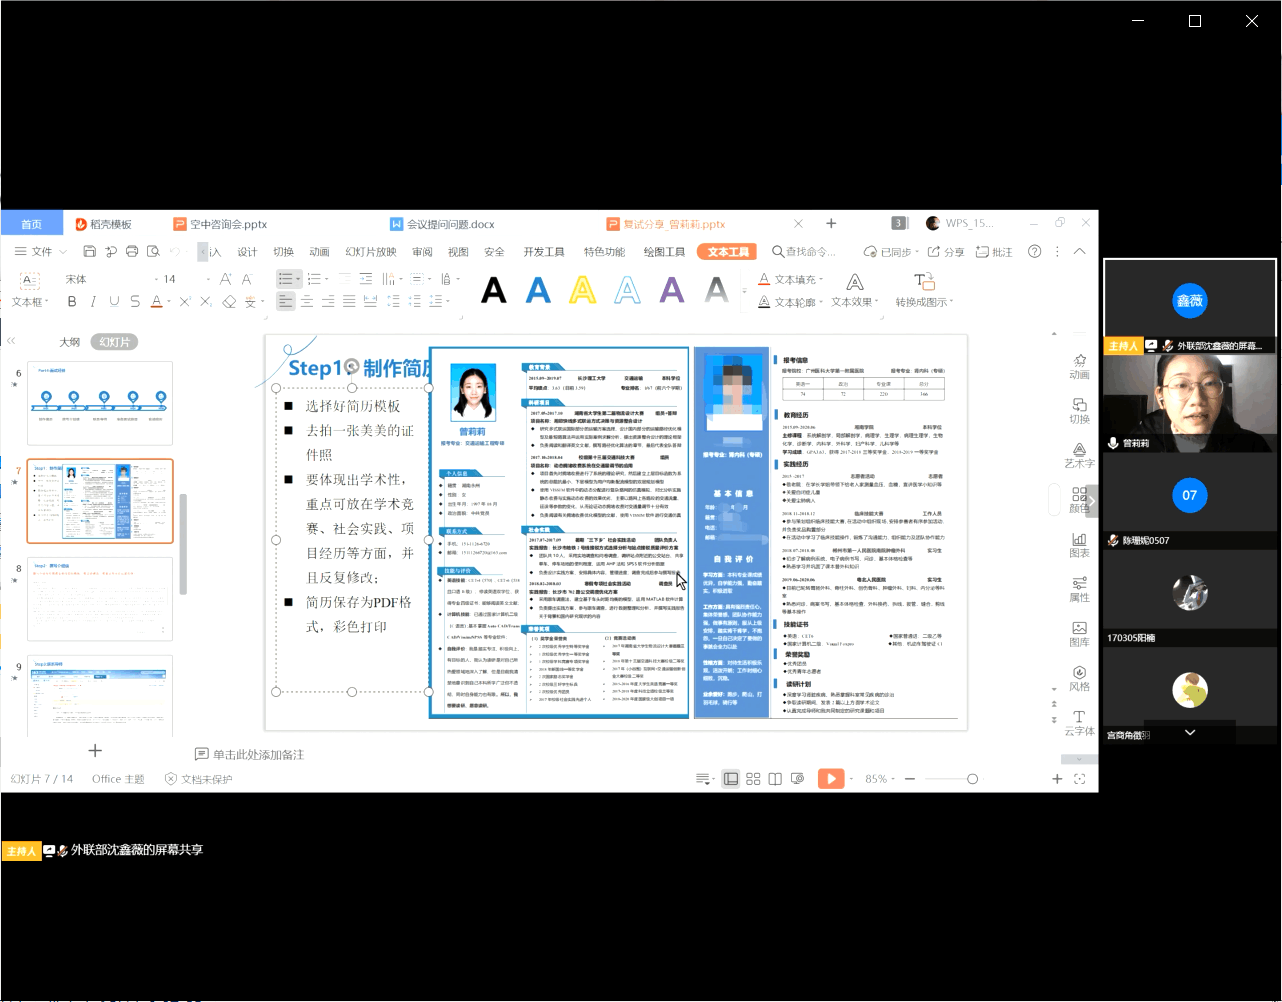This screenshot has width=1282, height=1002.
Task: Open the 艺术字 word art sidebar panel
Action: 1079,455
